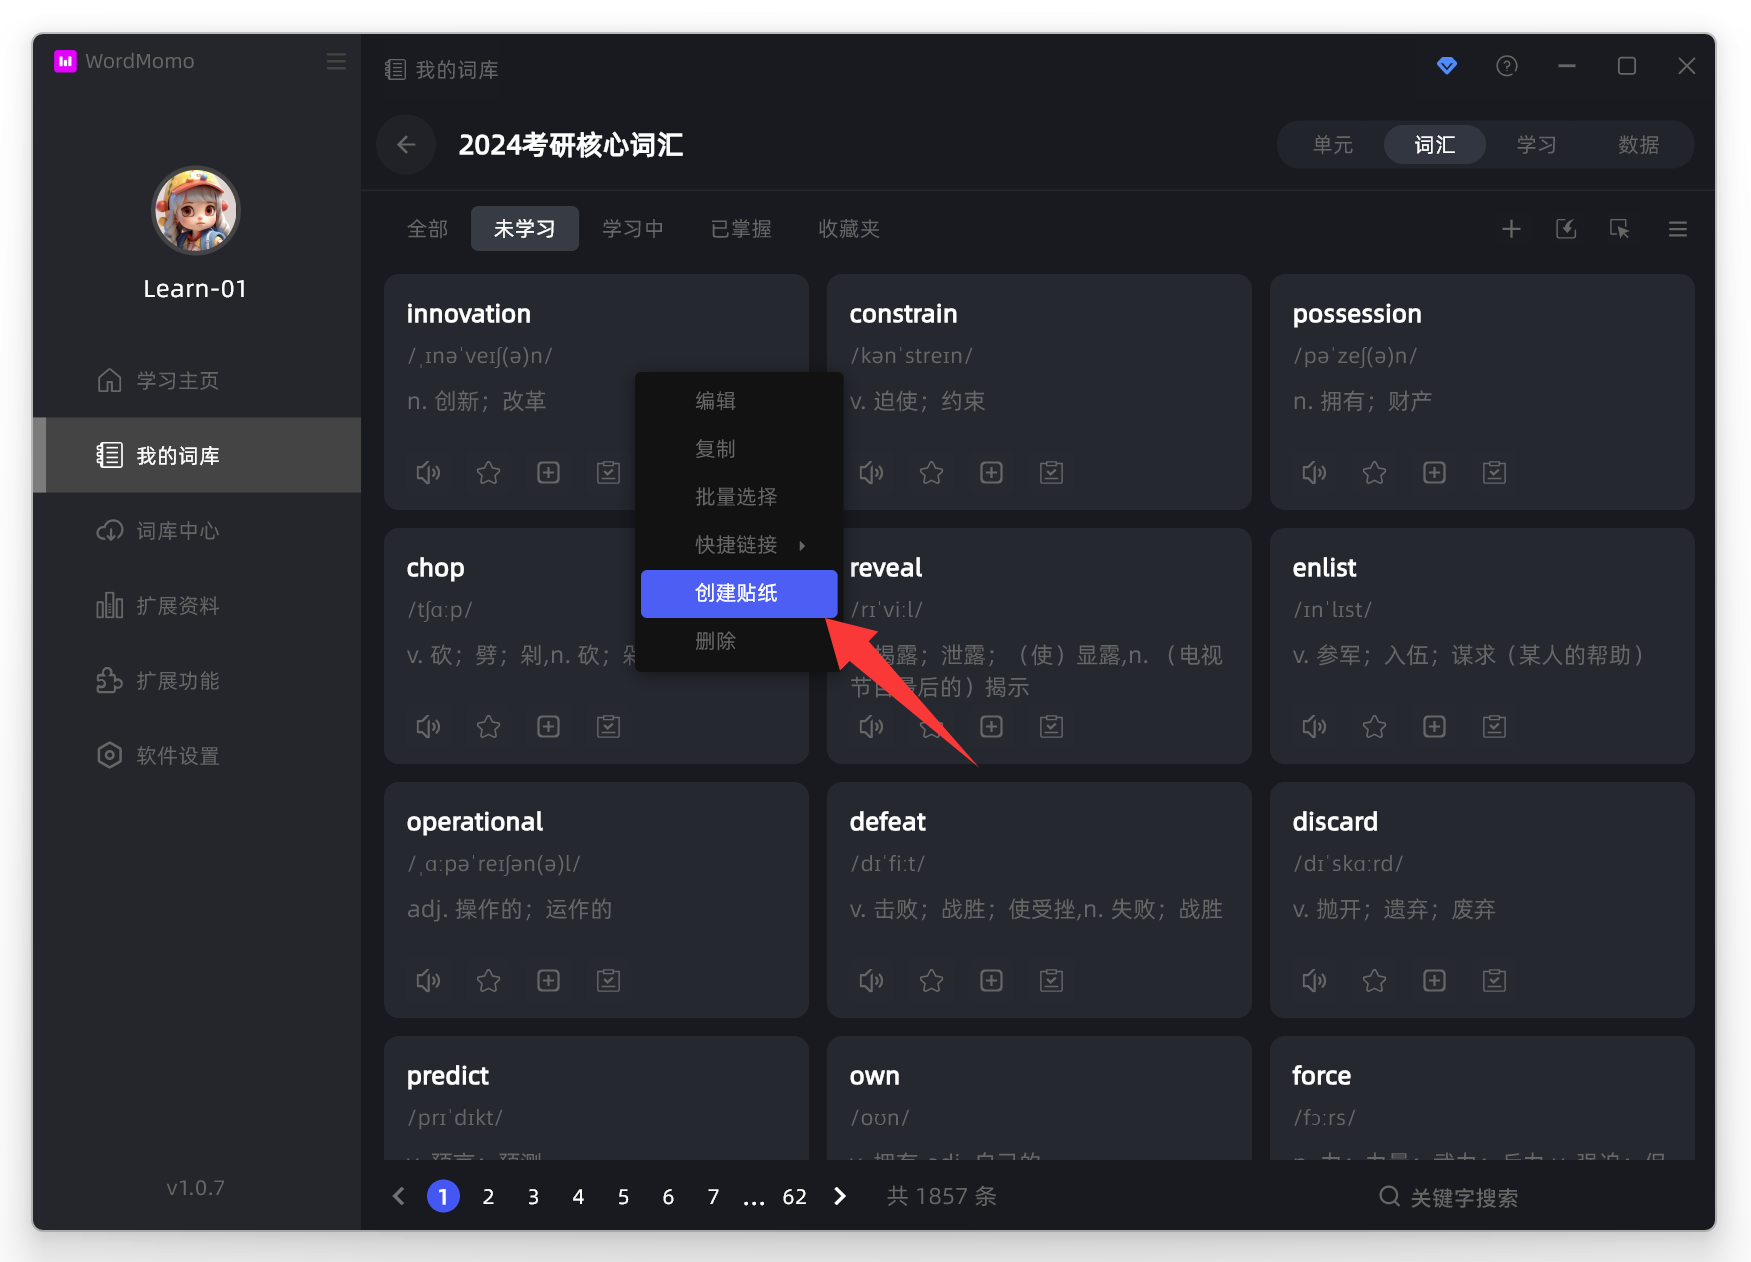Click the back arrow button
Screen dimensions: 1751x1262
tap(406, 145)
